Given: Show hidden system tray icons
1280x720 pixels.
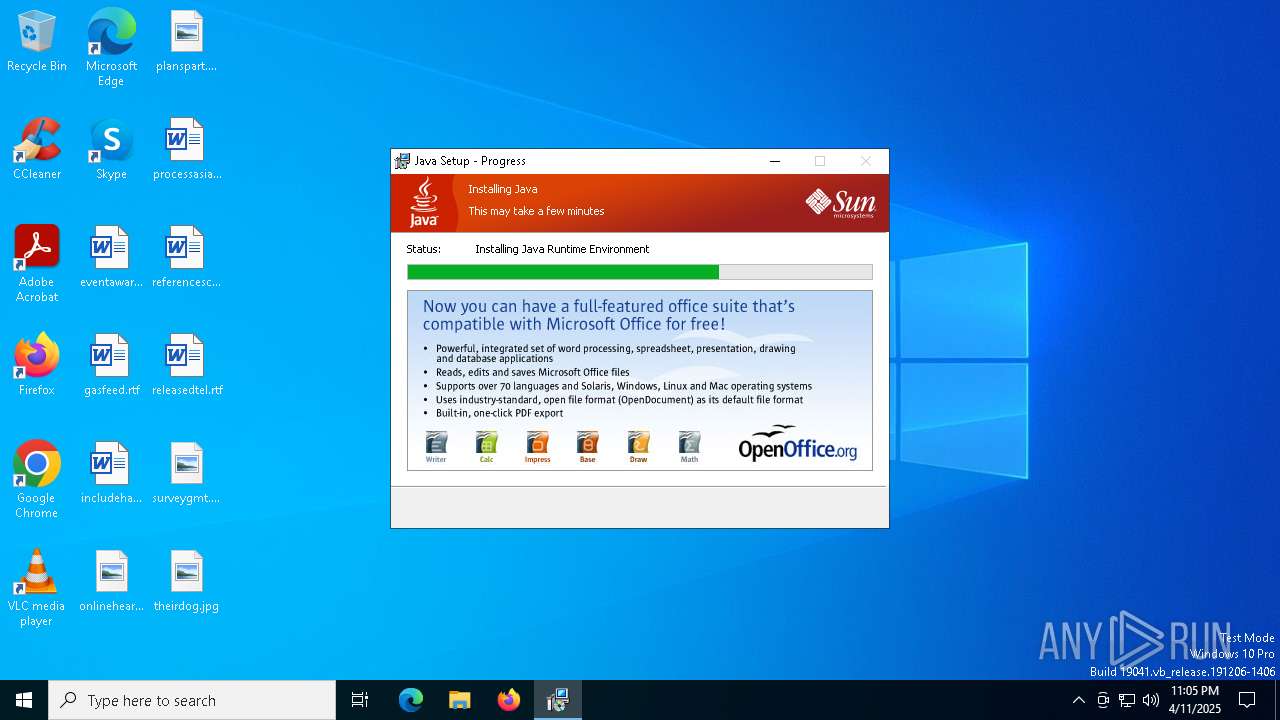Looking at the screenshot, I should click(x=1078, y=700).
